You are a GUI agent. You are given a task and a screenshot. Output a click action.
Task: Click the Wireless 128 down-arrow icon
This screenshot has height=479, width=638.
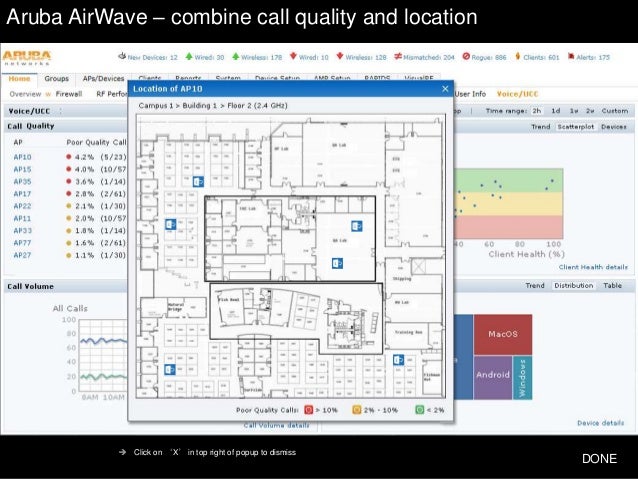tap(340, 56)
